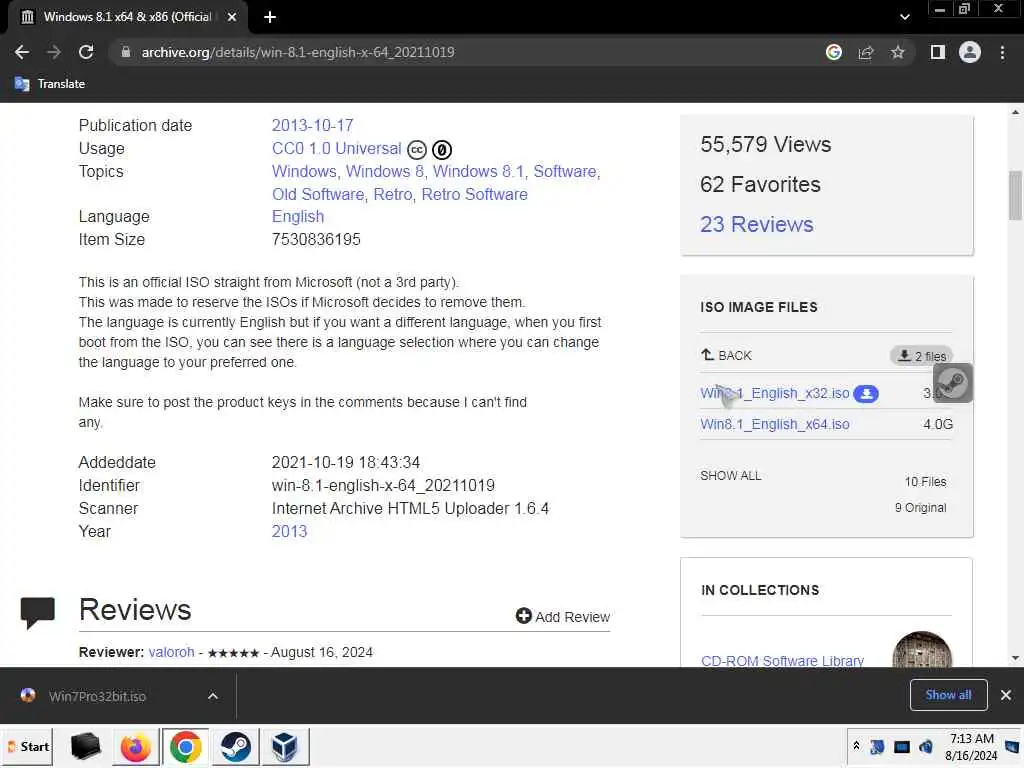Open the English language link
This screenshot has width=1024, height=768.
pyautogui.click(x=298, y=217)
